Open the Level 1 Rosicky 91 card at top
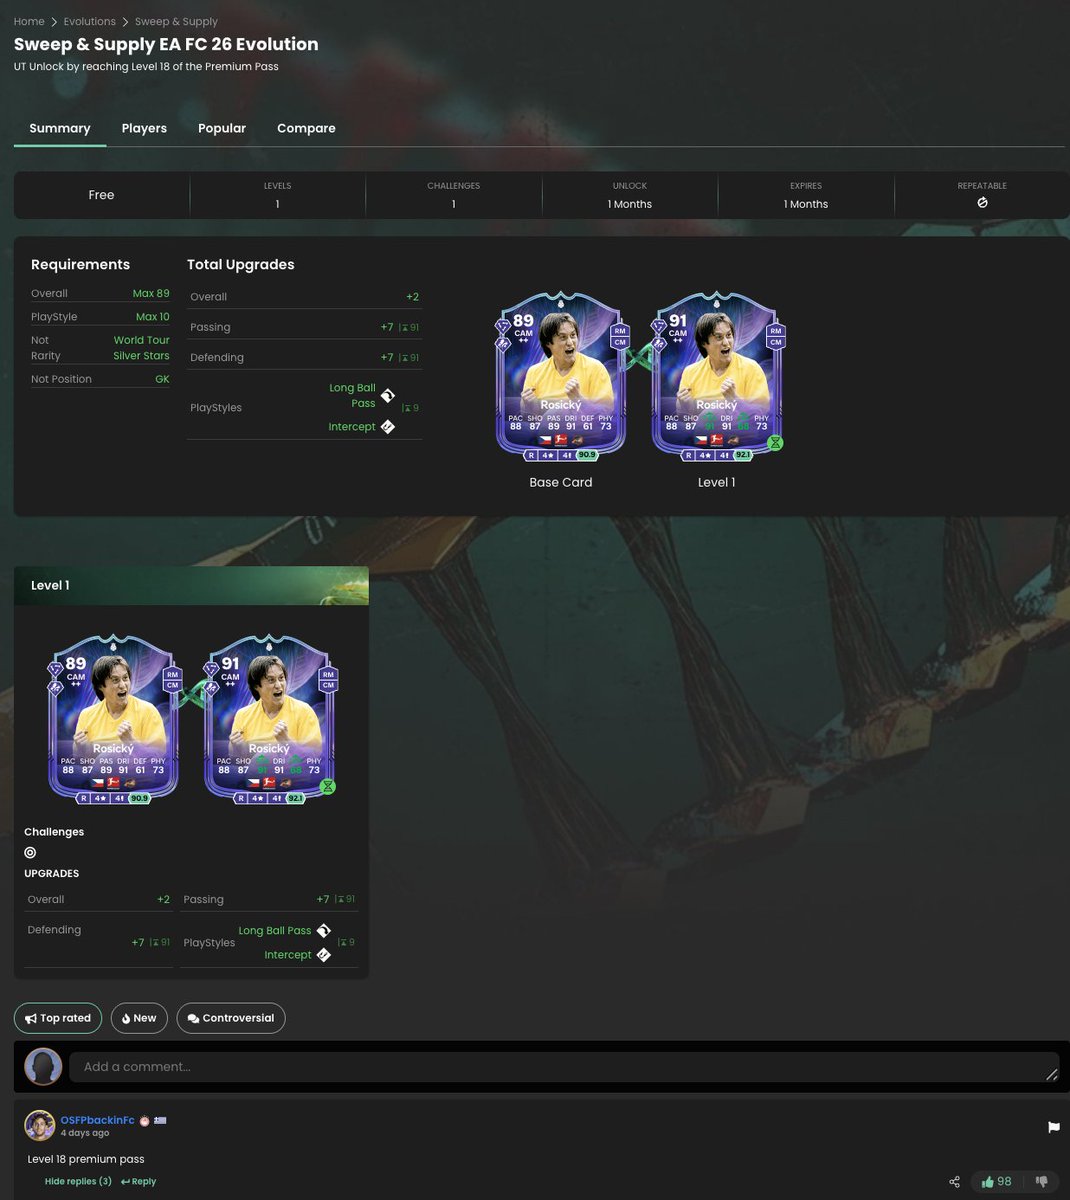This screenshot has height=1200, width=1070. tap(717, 377)
